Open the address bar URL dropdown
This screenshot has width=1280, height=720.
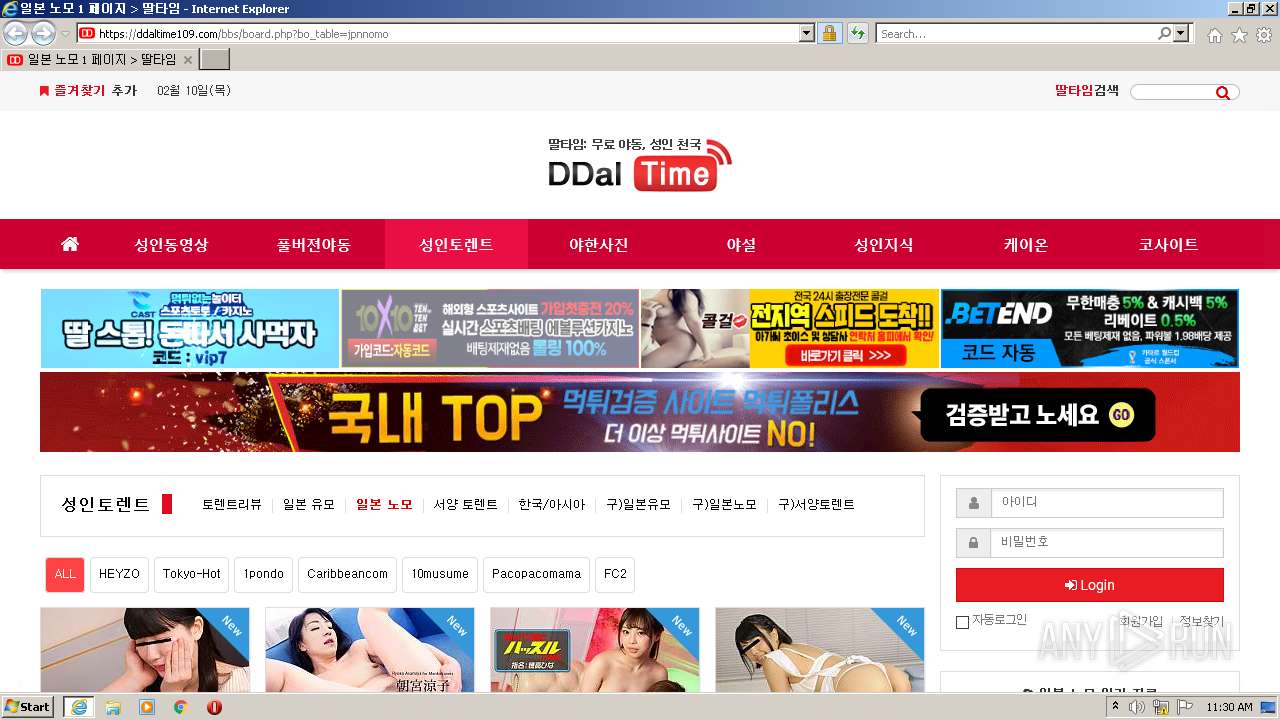807,33
